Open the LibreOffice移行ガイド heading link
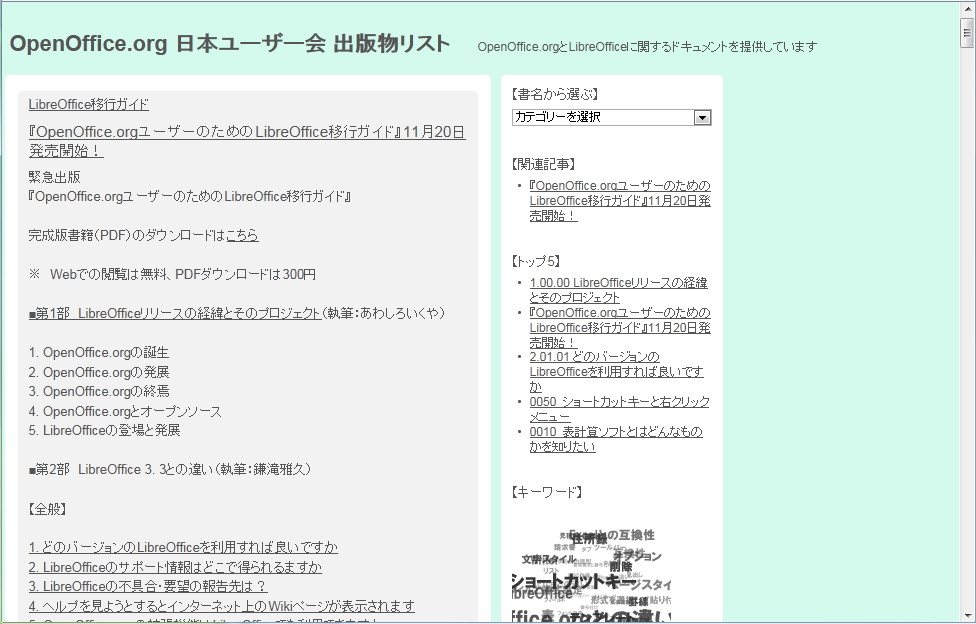 pos(87,104)
